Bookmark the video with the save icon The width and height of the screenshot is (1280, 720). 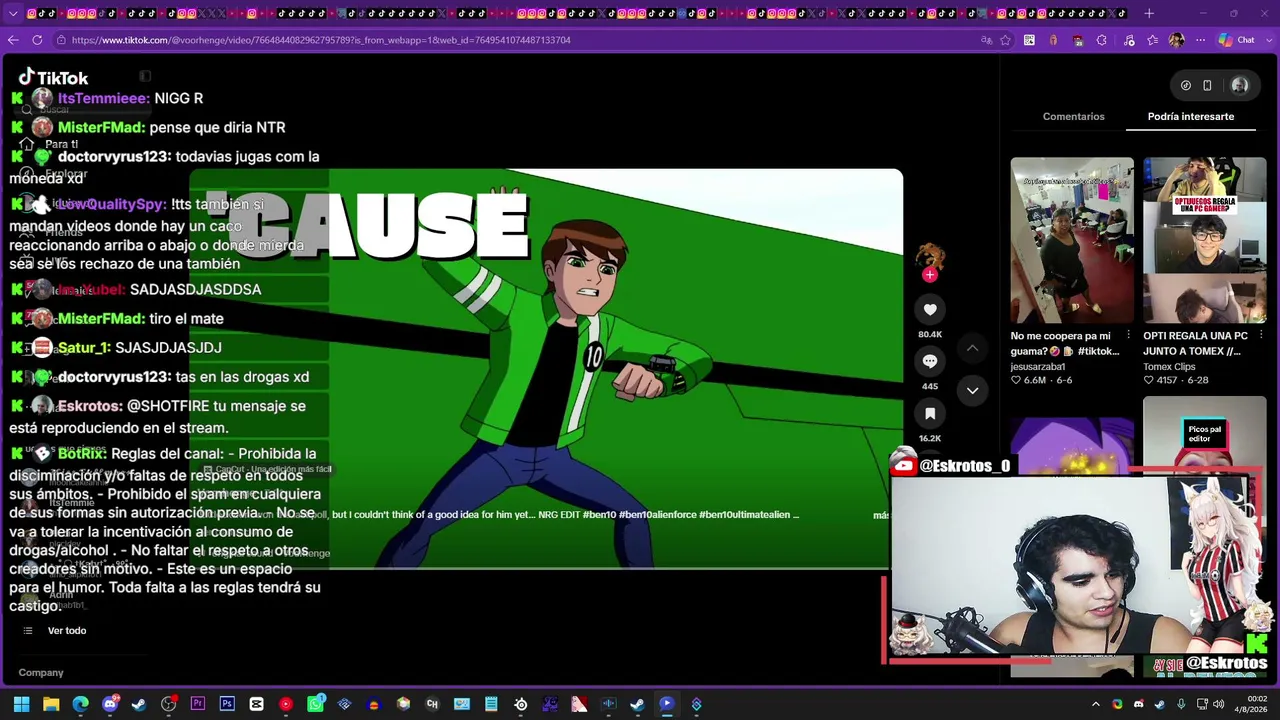pos(930,413)
